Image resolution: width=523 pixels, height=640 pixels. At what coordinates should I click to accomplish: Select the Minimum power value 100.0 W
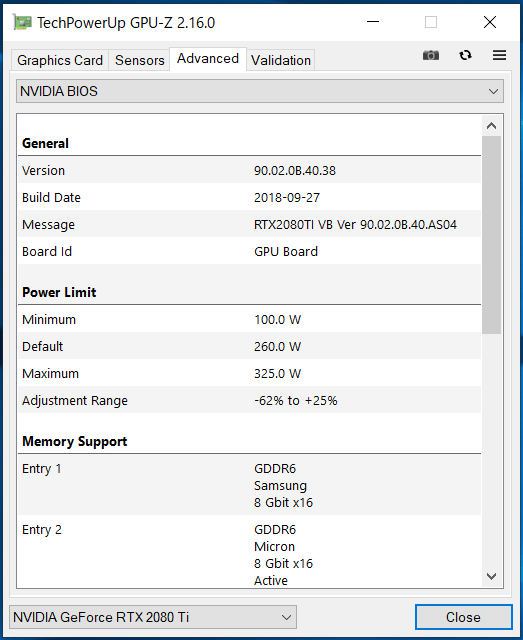278,319
